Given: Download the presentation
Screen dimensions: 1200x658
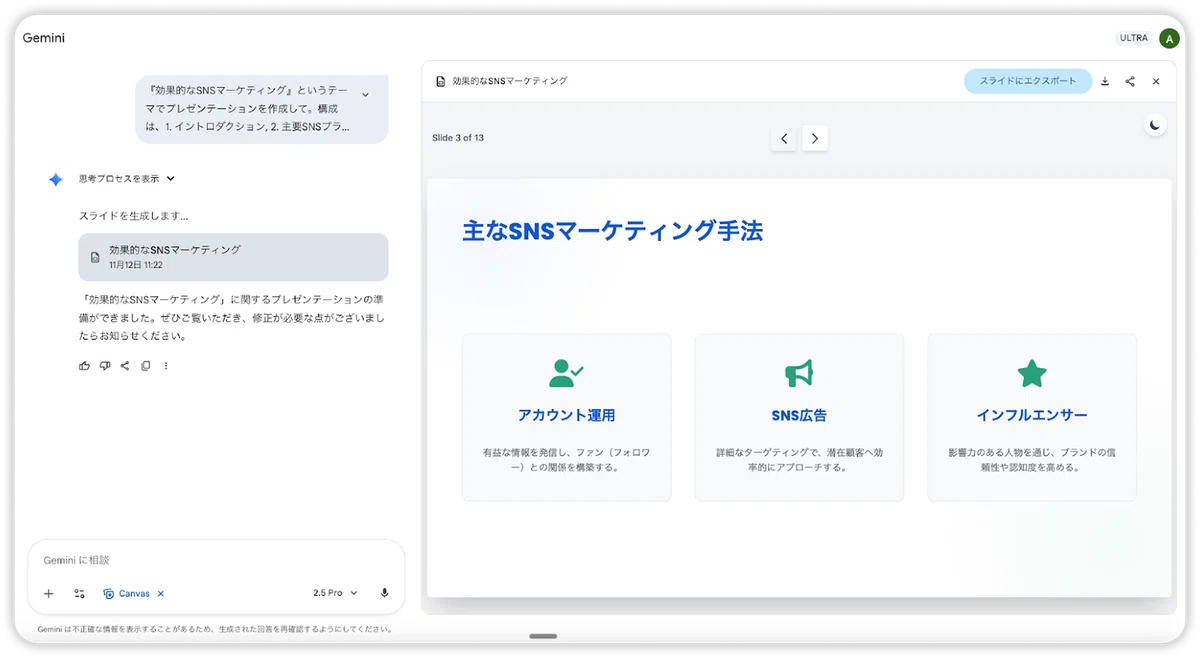Looking at the screenshot, I should (1105, 81).
